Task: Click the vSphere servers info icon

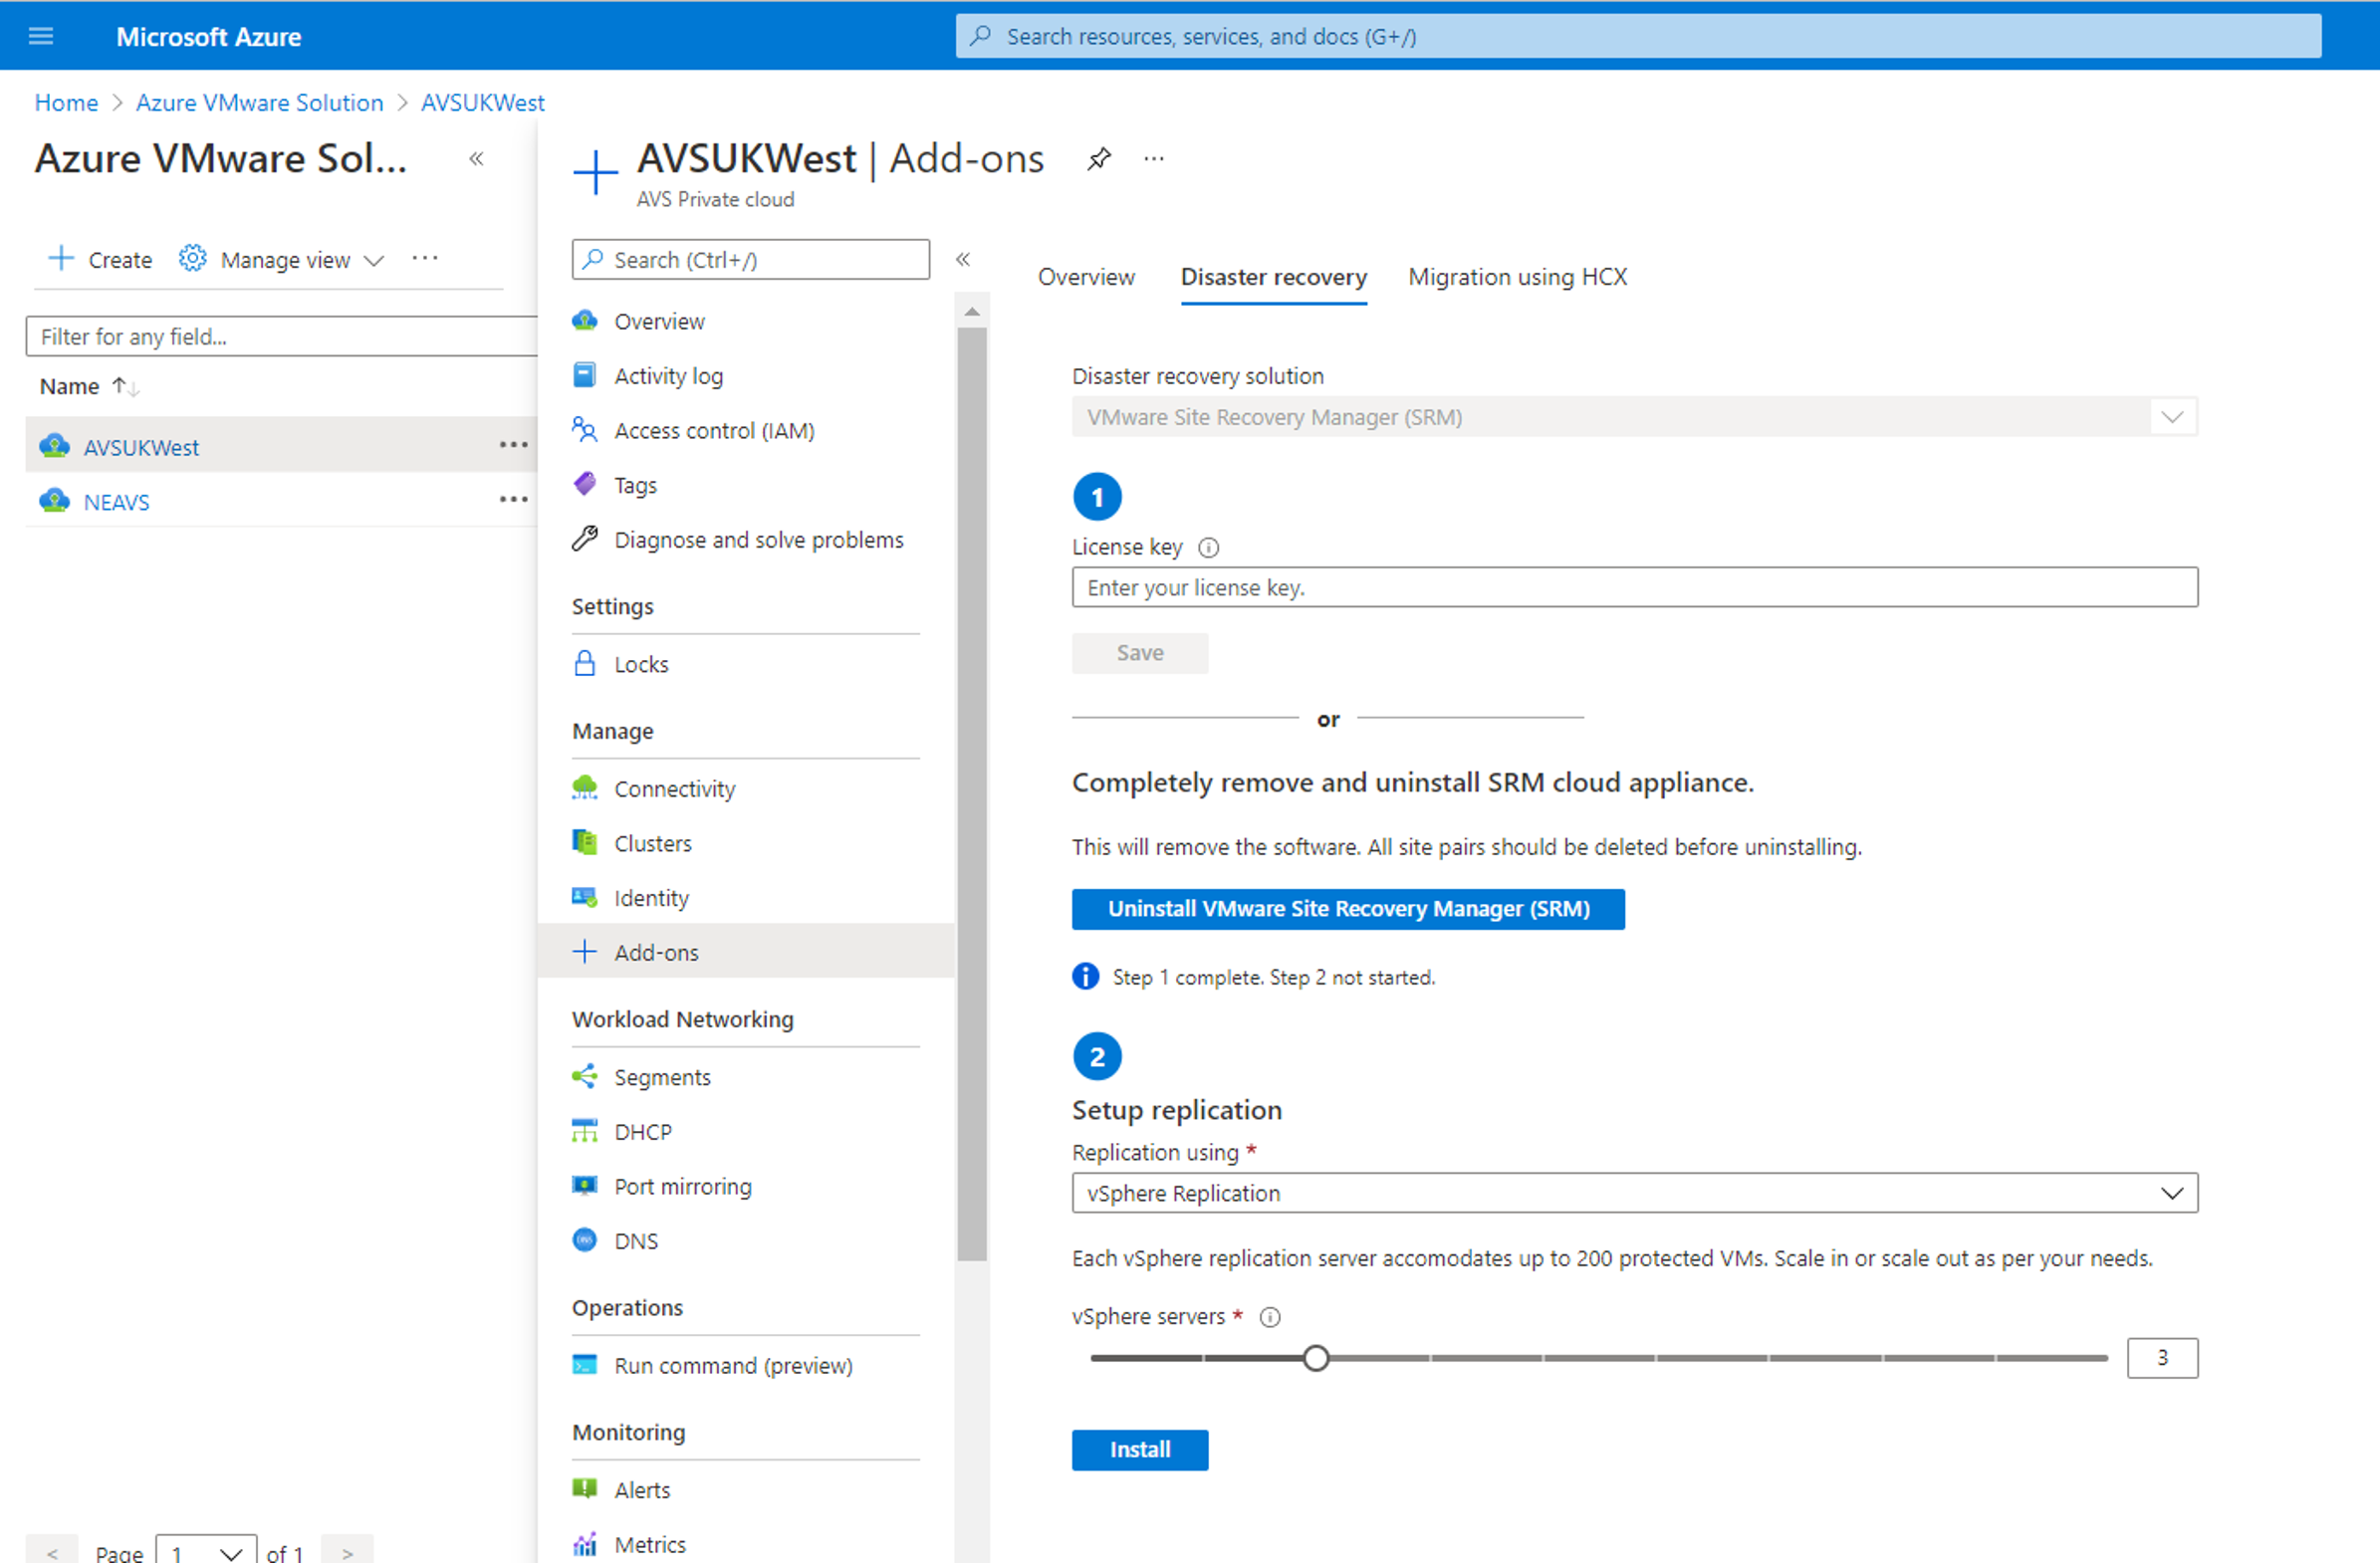Action: pos(1270,1317)
